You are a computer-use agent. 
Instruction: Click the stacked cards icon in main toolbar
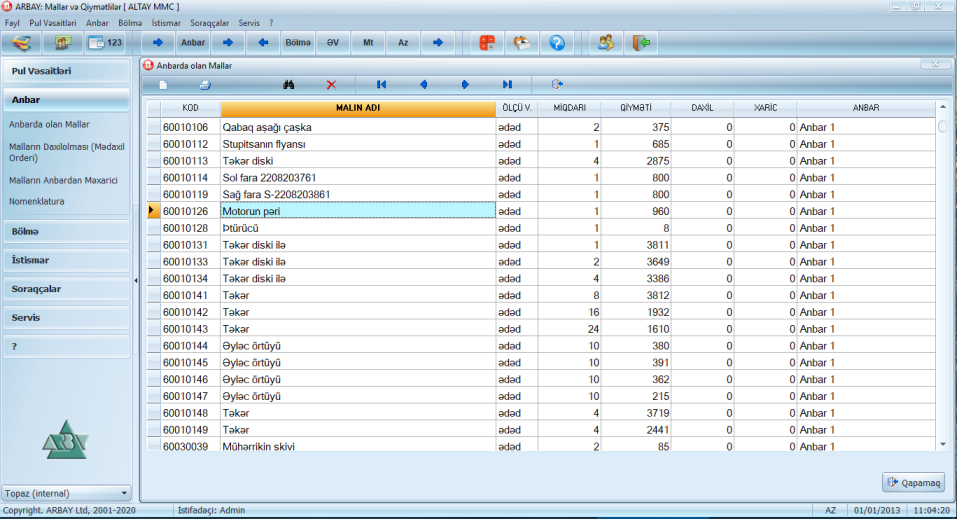pyautogui.click(x=22, y=43)
